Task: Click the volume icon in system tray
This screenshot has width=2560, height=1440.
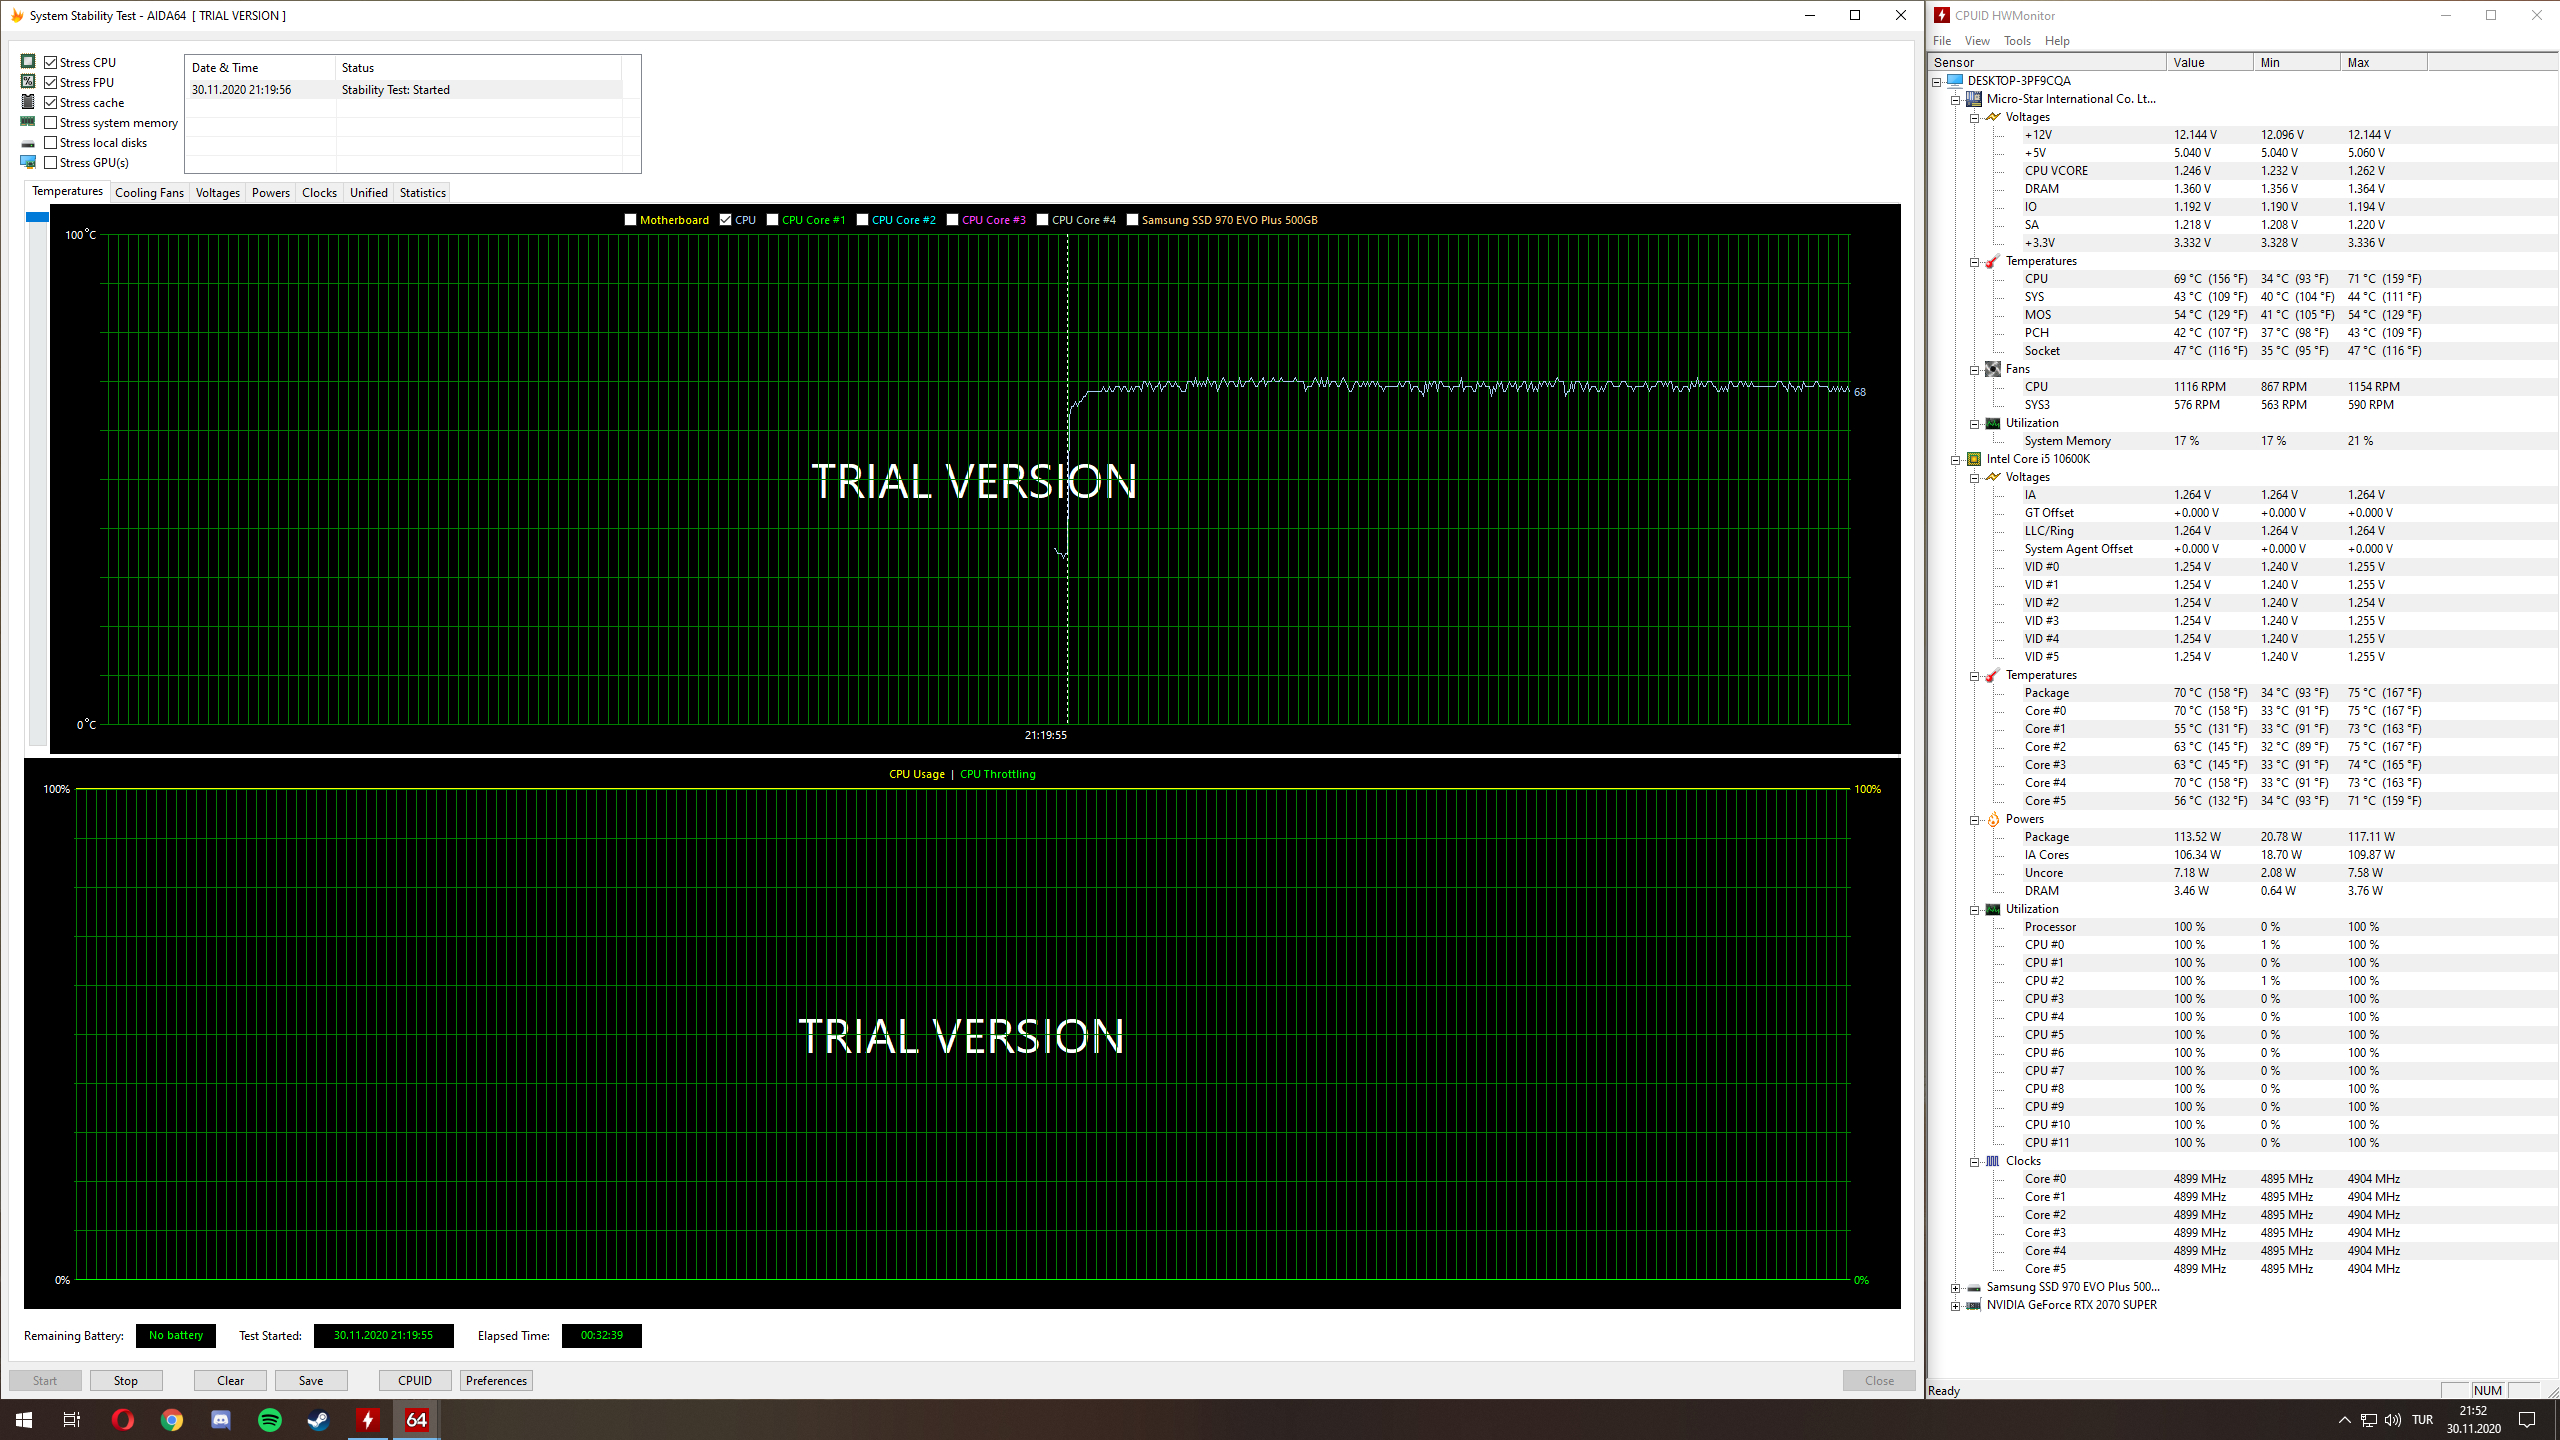Action: tap(2392, 1420)
